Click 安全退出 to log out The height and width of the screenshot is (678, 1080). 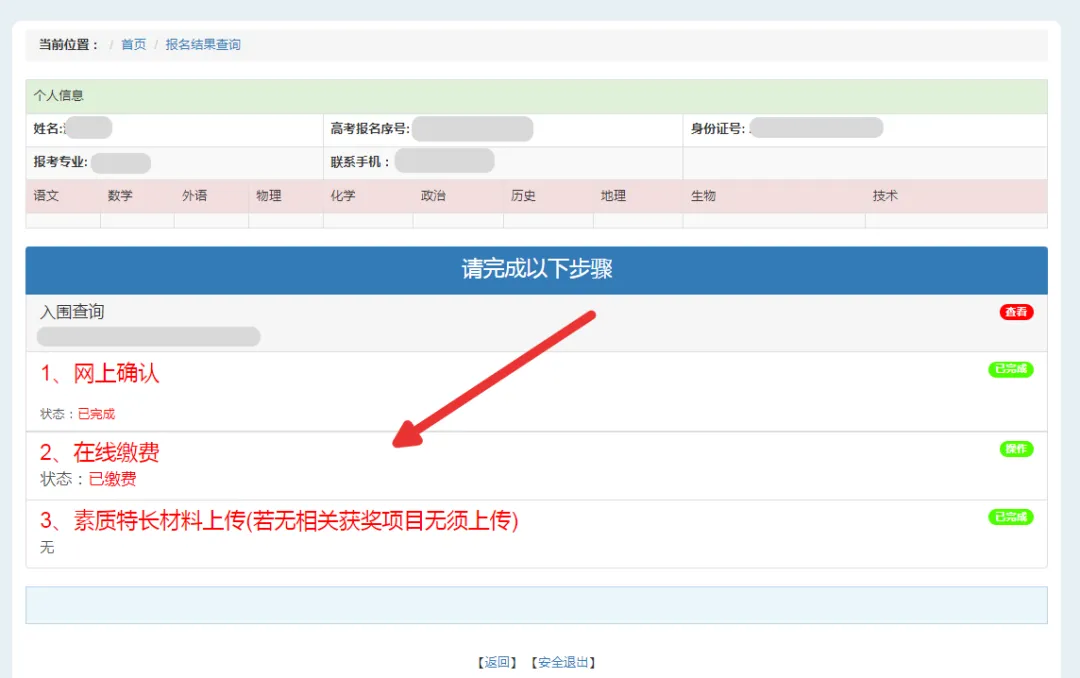[564, 662]
